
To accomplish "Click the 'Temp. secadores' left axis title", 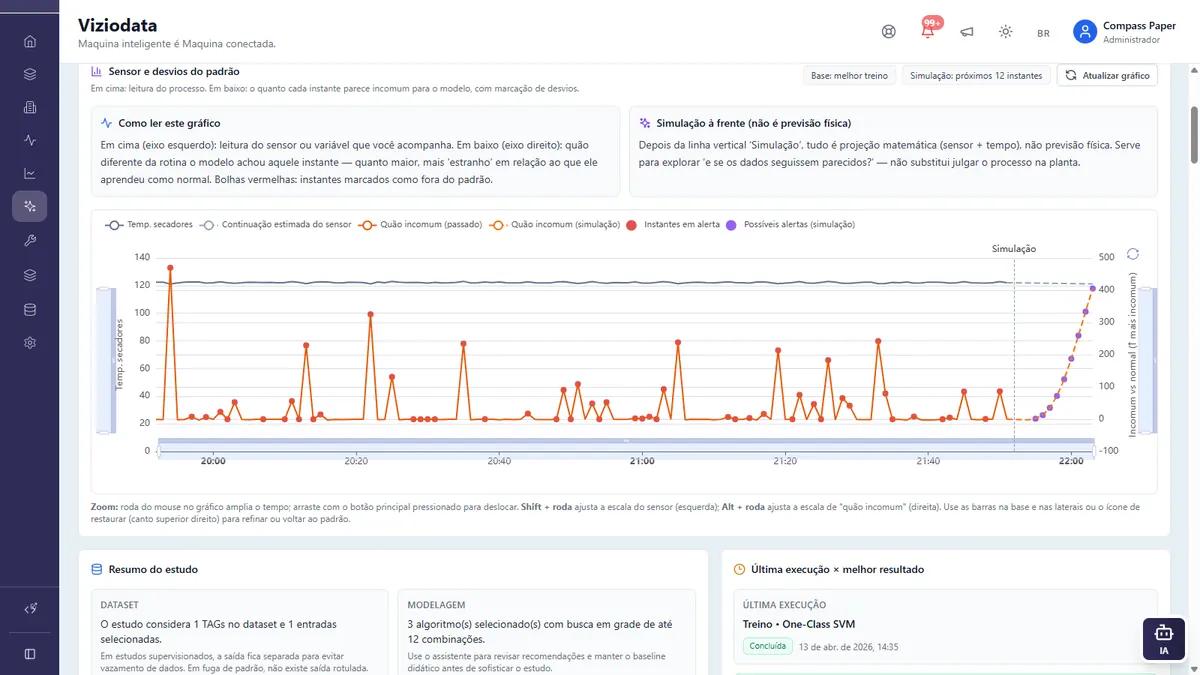I will 119,355.
